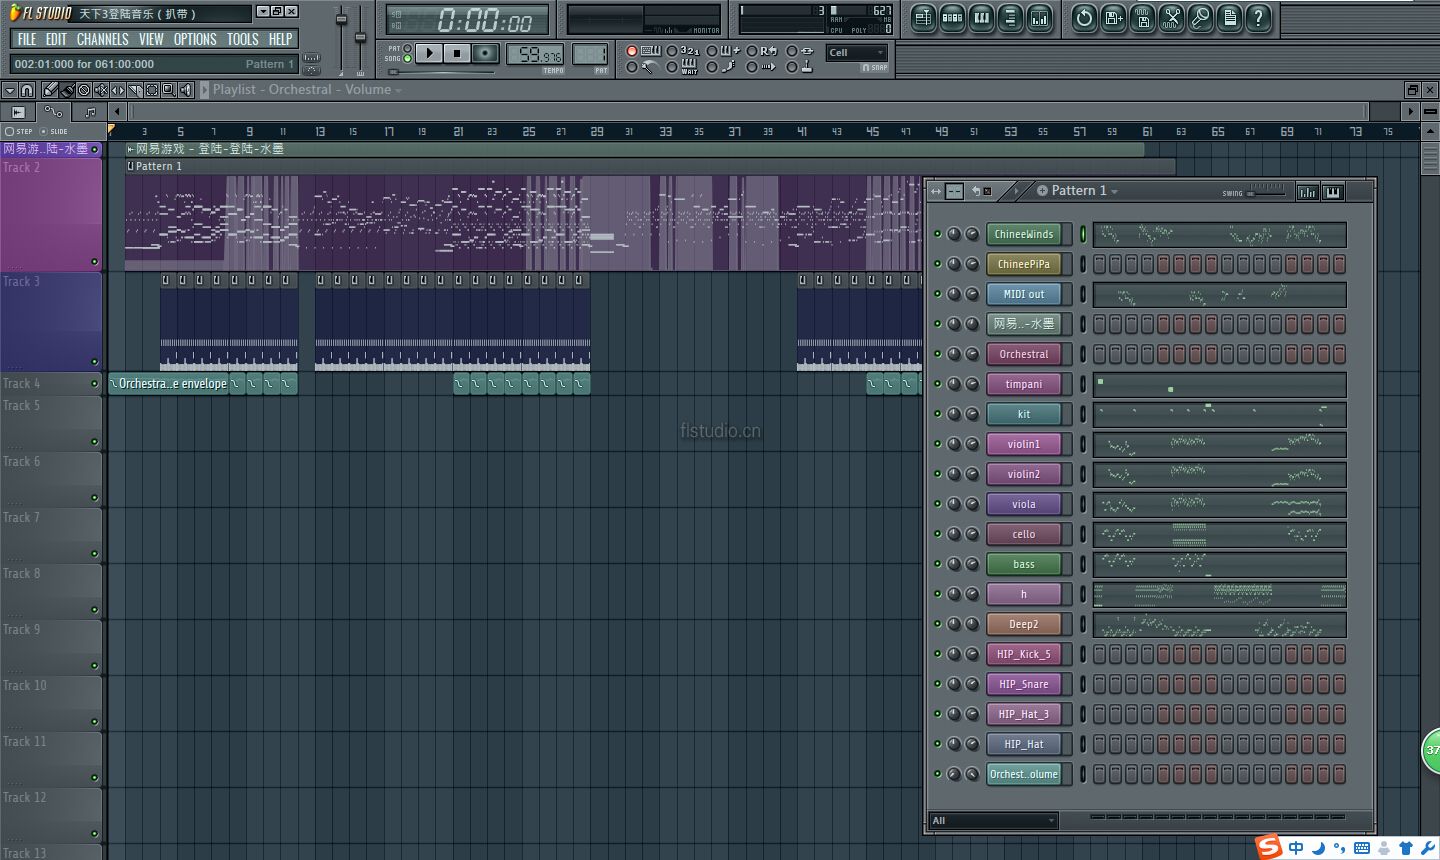This screenshot has width=1440, height=860.
Task: Open the Browser window icon
Action: (1010, 17)
